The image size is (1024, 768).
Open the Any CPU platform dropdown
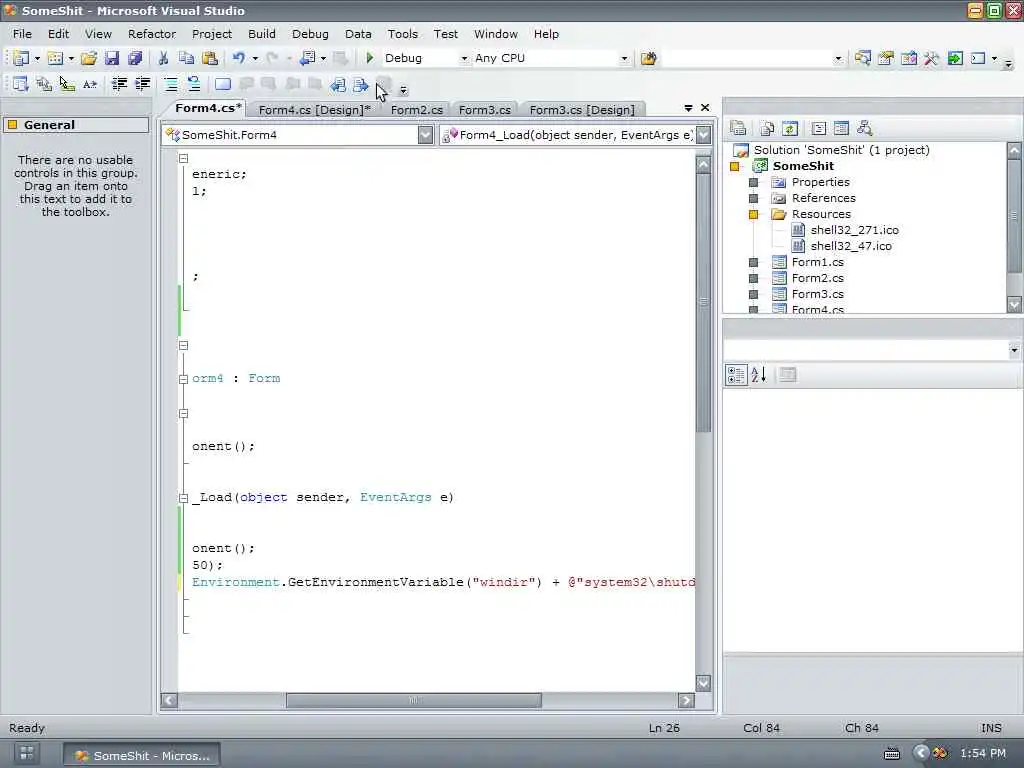[624, 58]
